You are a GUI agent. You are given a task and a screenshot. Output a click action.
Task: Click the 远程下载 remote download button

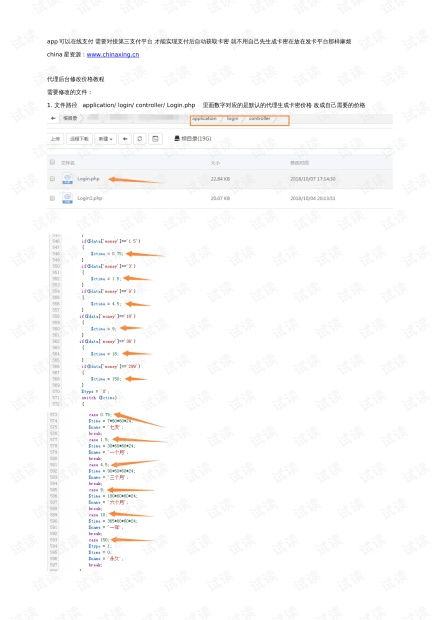79,139
